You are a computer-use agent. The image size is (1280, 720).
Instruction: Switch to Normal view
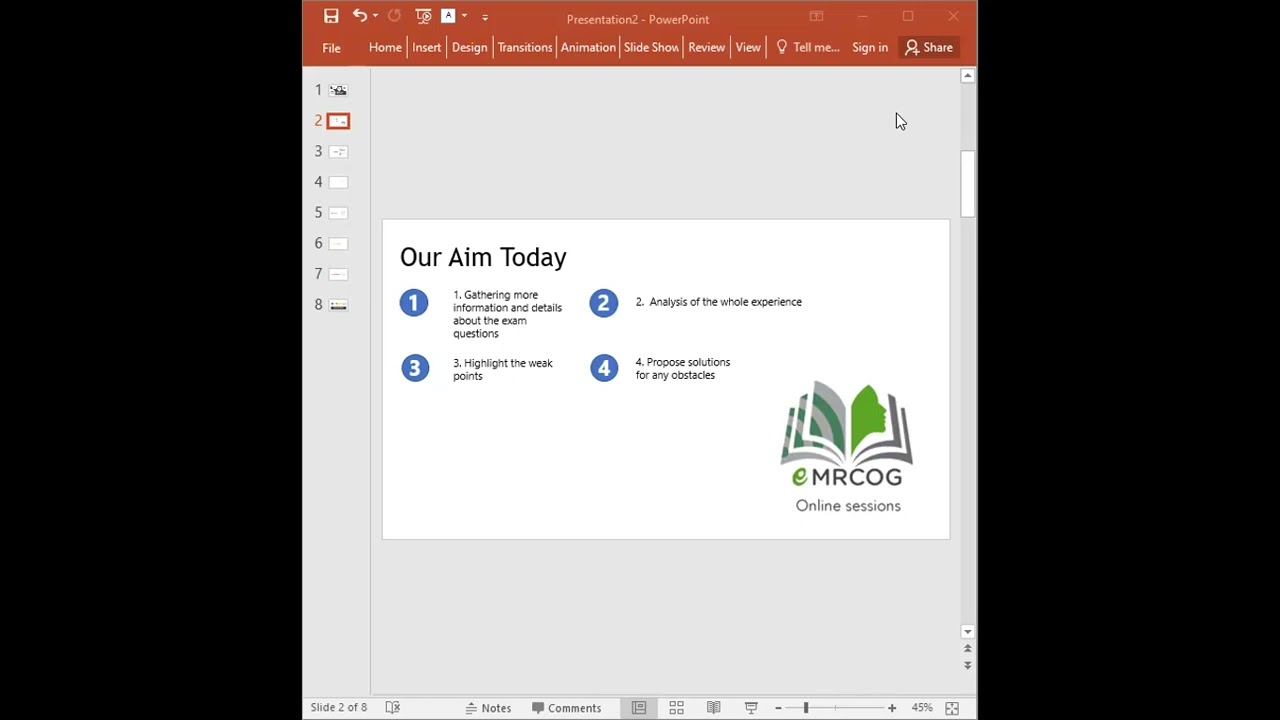click(x=638, y=708)
